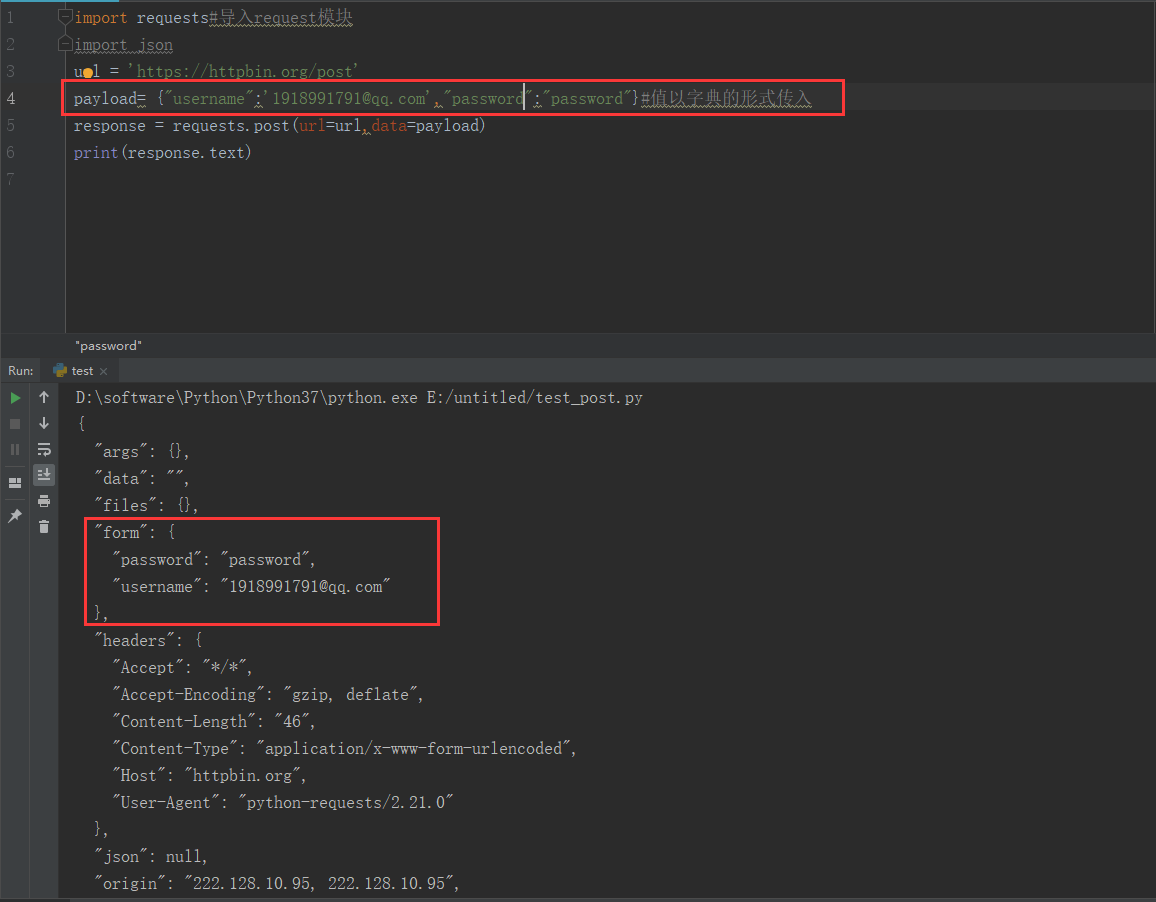1156x902 pixels.
Task: Click the "json": null output line
Action: coord(150,856)
